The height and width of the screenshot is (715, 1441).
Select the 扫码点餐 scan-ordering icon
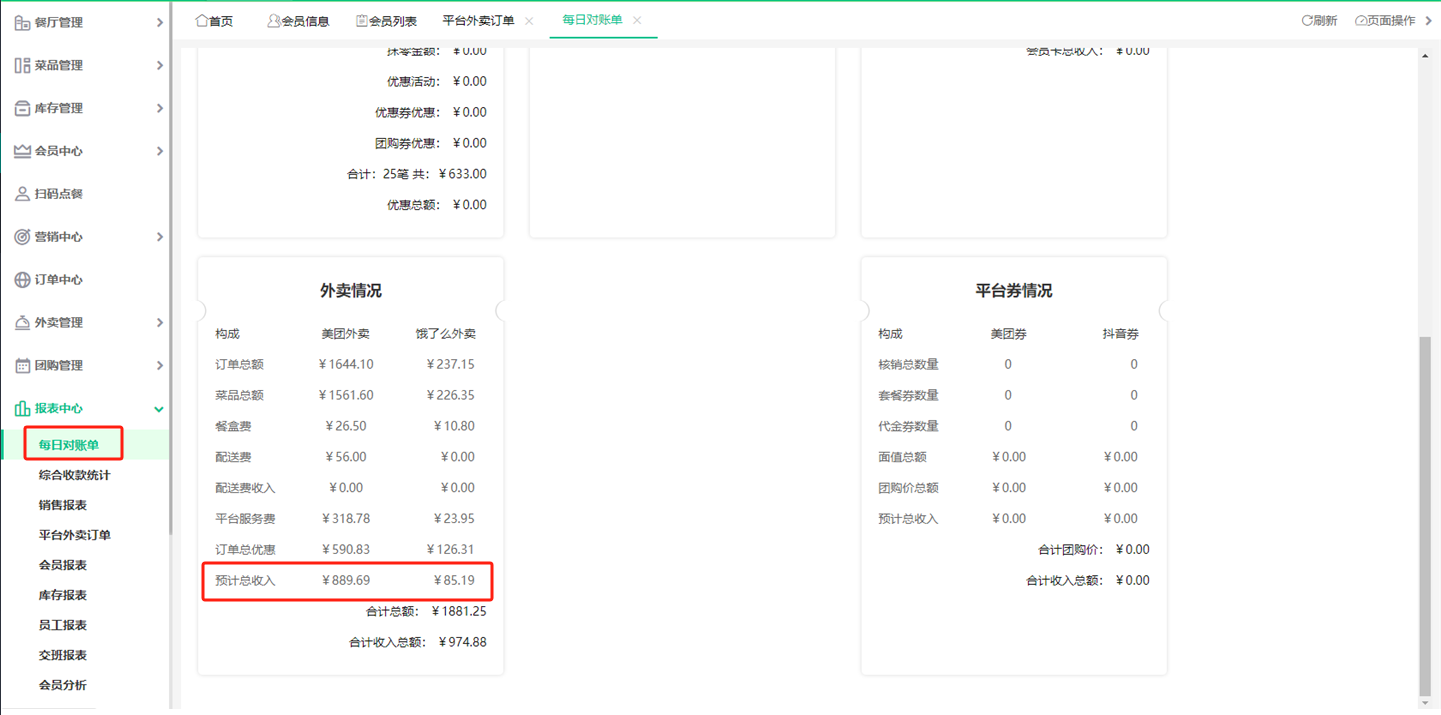click(20, 193)
